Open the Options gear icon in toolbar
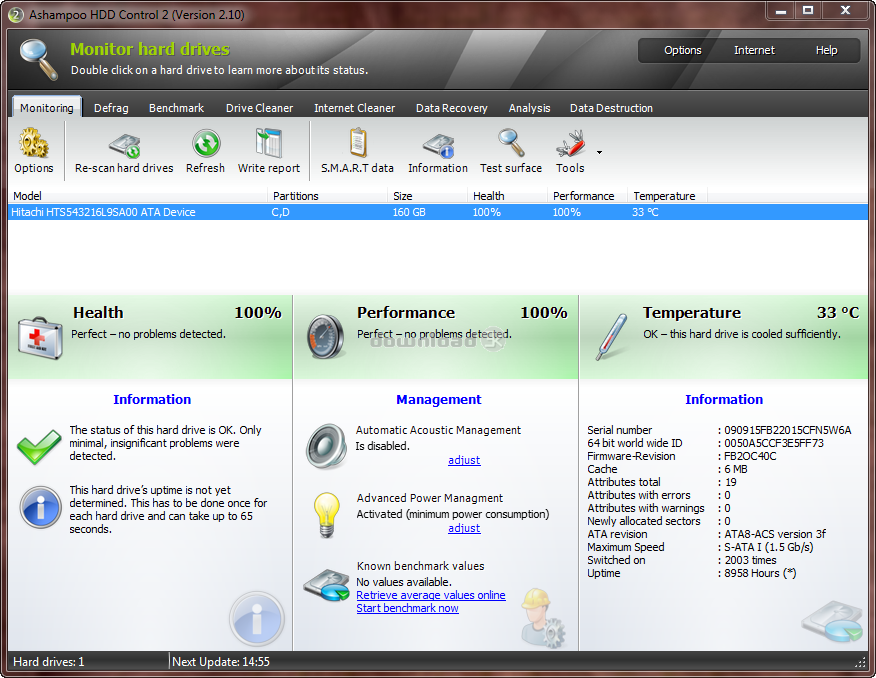Screen dimensions: 876x678 34,142
